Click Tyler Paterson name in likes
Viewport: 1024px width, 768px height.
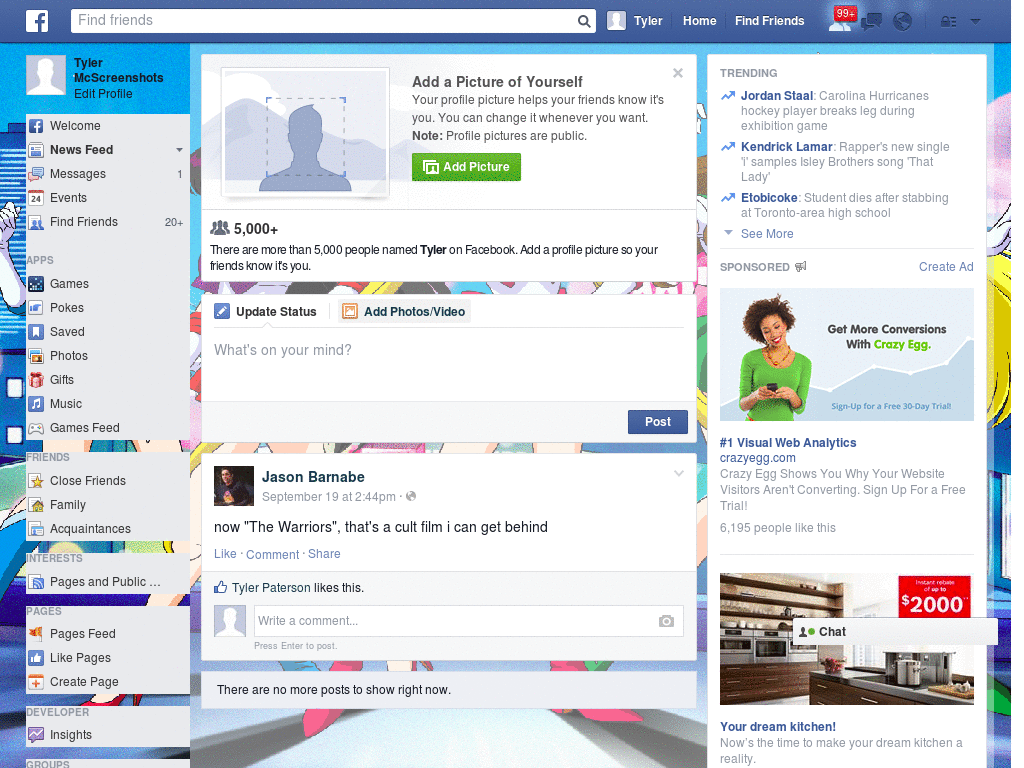[271, 588]
